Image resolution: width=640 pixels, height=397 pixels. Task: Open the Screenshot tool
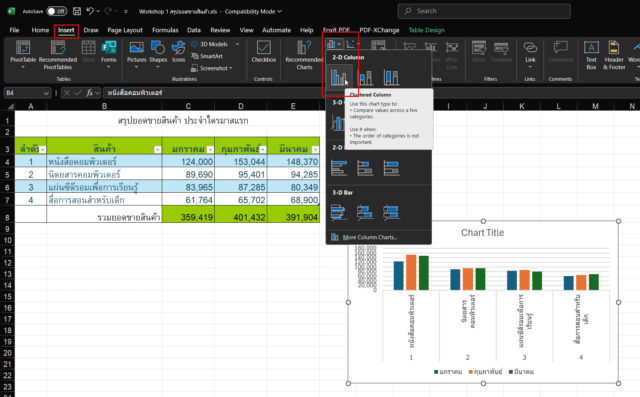211,68
